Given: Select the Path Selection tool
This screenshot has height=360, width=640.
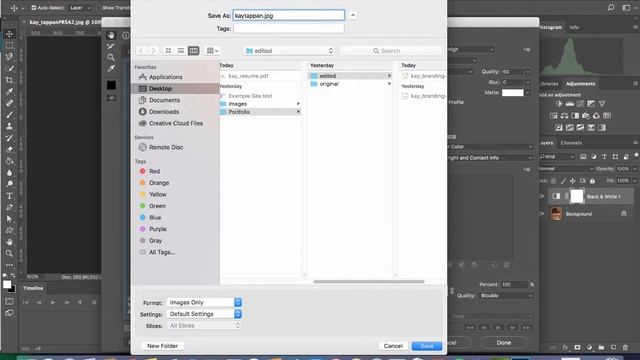Looking at the screenshot, I should point(9,219).
